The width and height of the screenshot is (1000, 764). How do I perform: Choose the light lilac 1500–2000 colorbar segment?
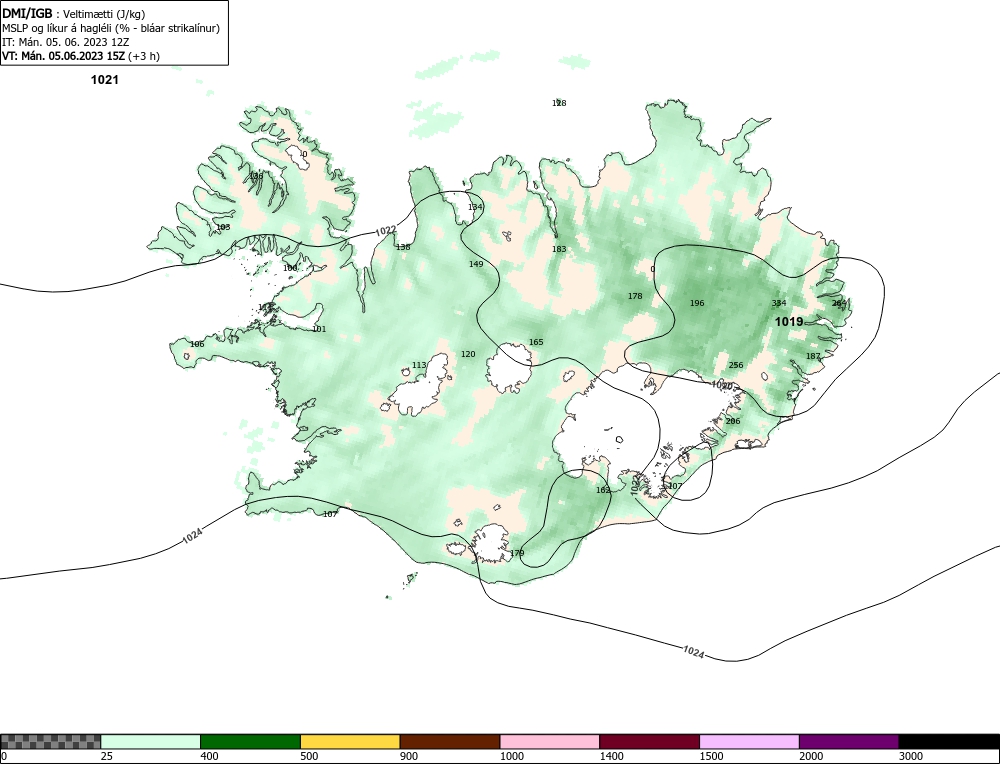[x=749, y=741]
